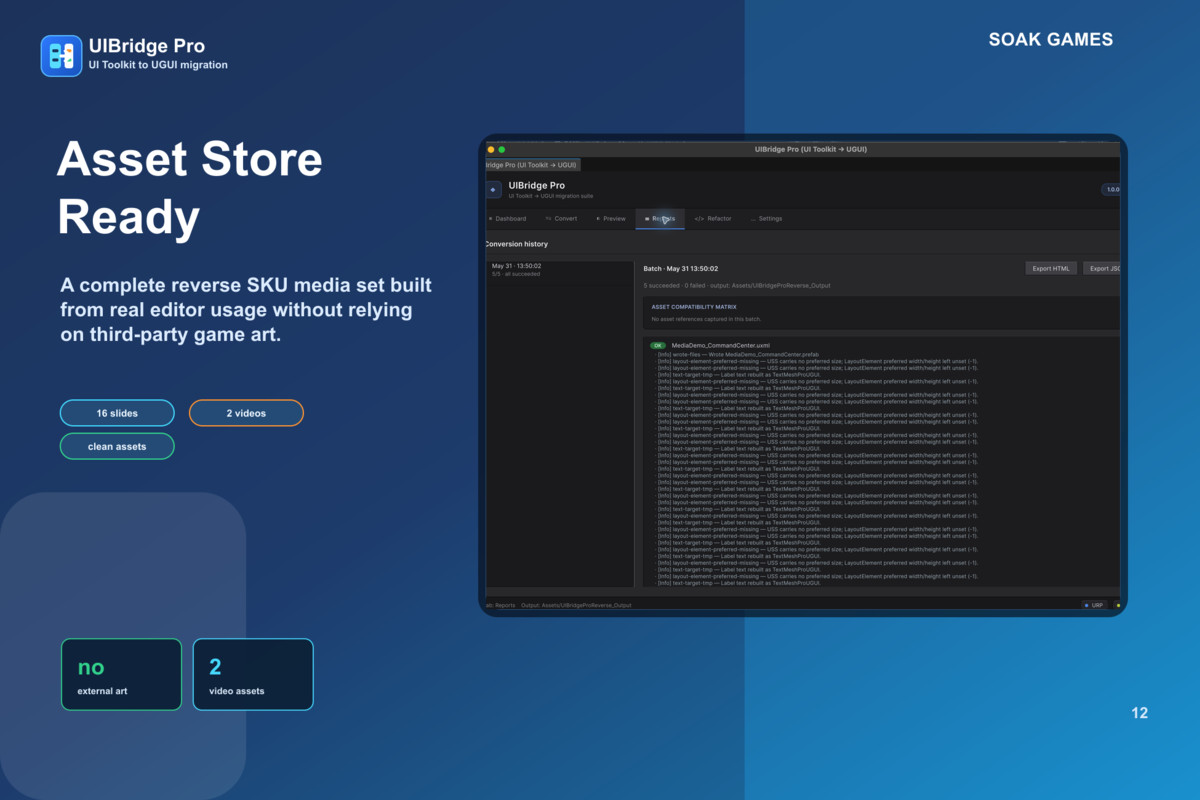Click the green OK status badge
This screenshot has height=800, width=1200.
[657, 345]
